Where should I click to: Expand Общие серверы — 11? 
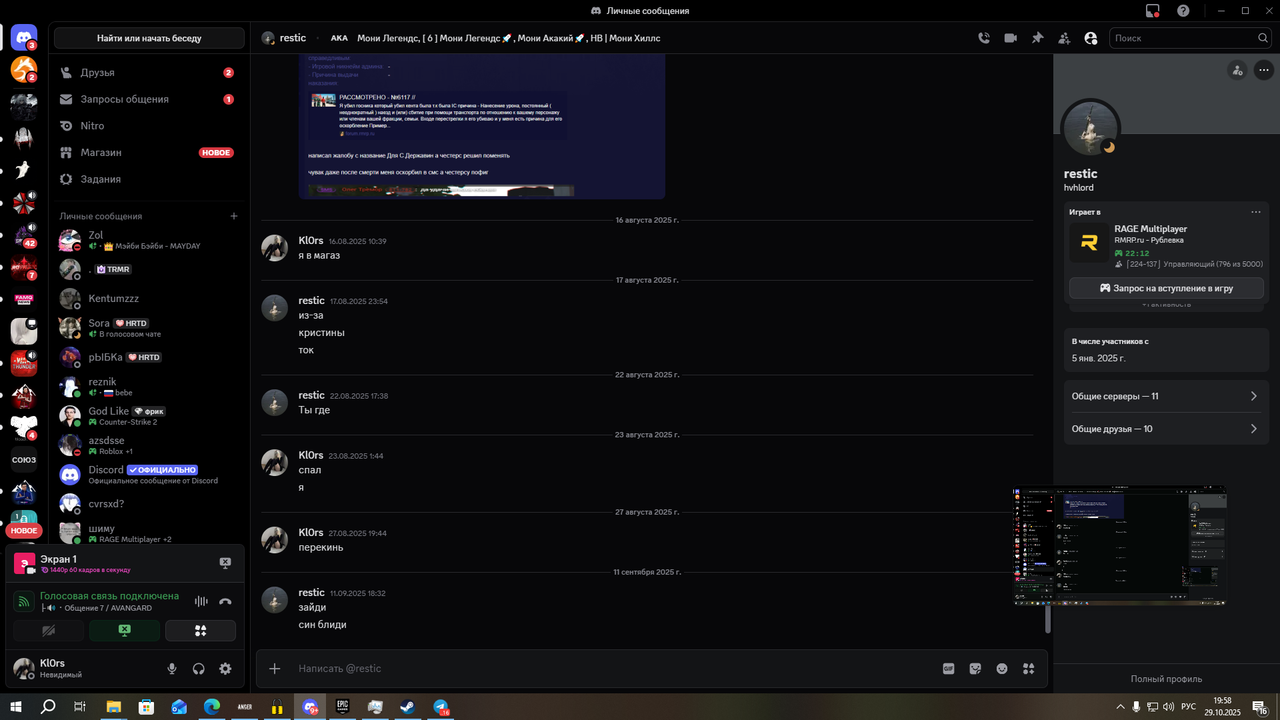(1166, 396)
